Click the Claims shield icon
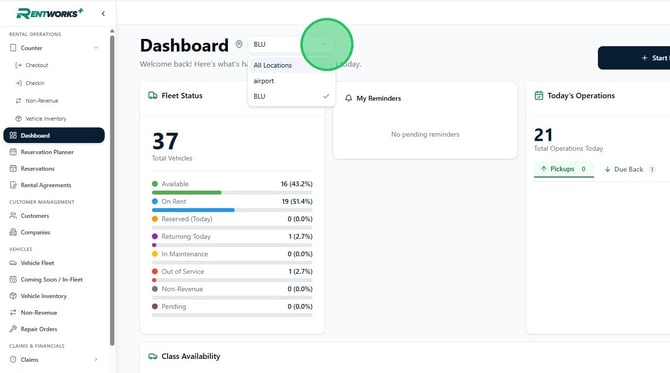The image size is (670, 373). [x=13, y=360]
